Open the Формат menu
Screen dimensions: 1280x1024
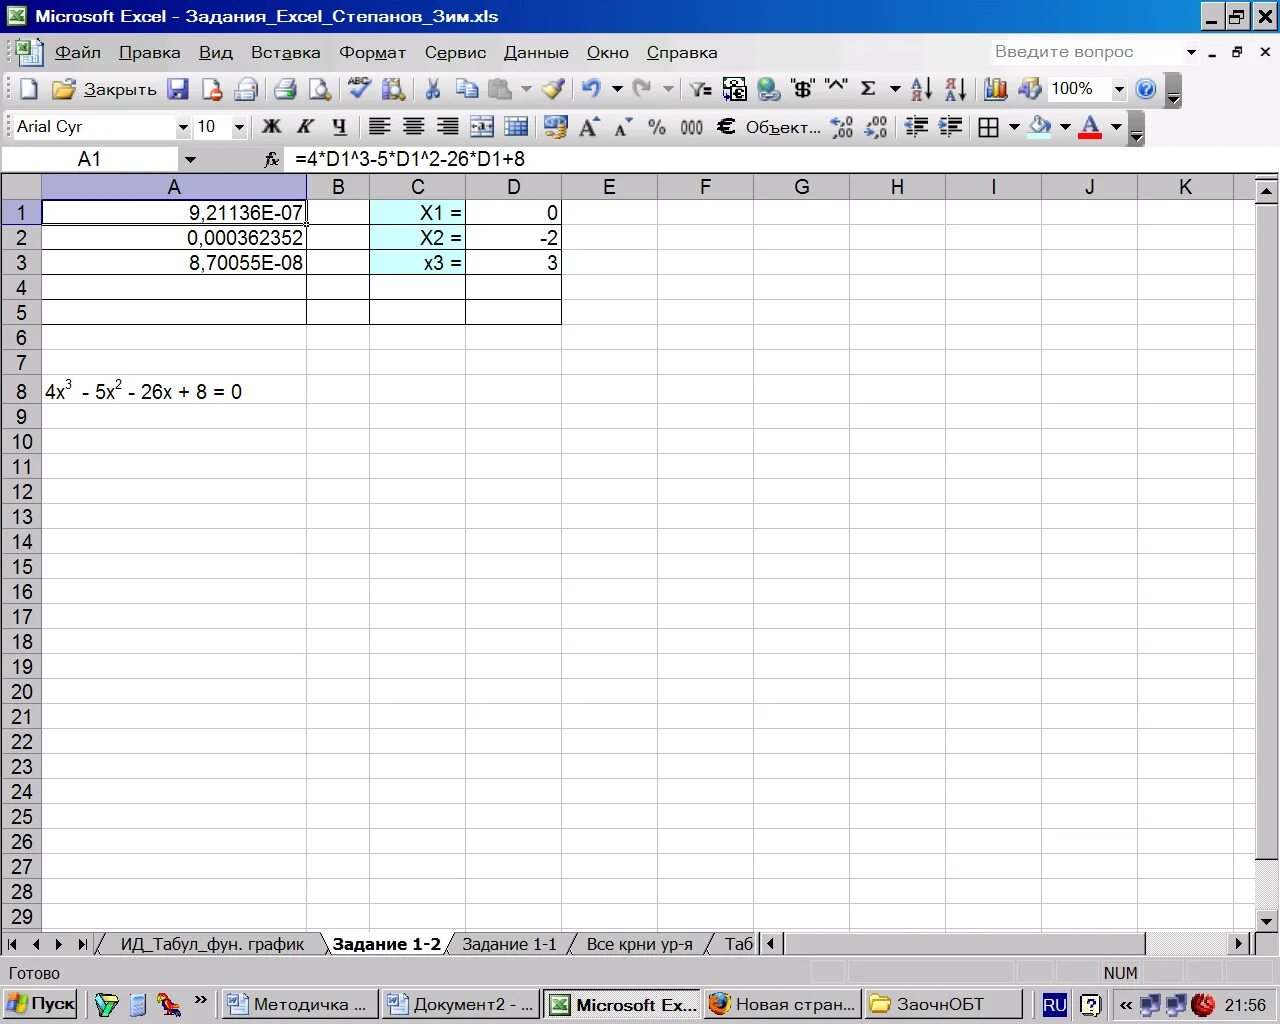click(372, 52)
